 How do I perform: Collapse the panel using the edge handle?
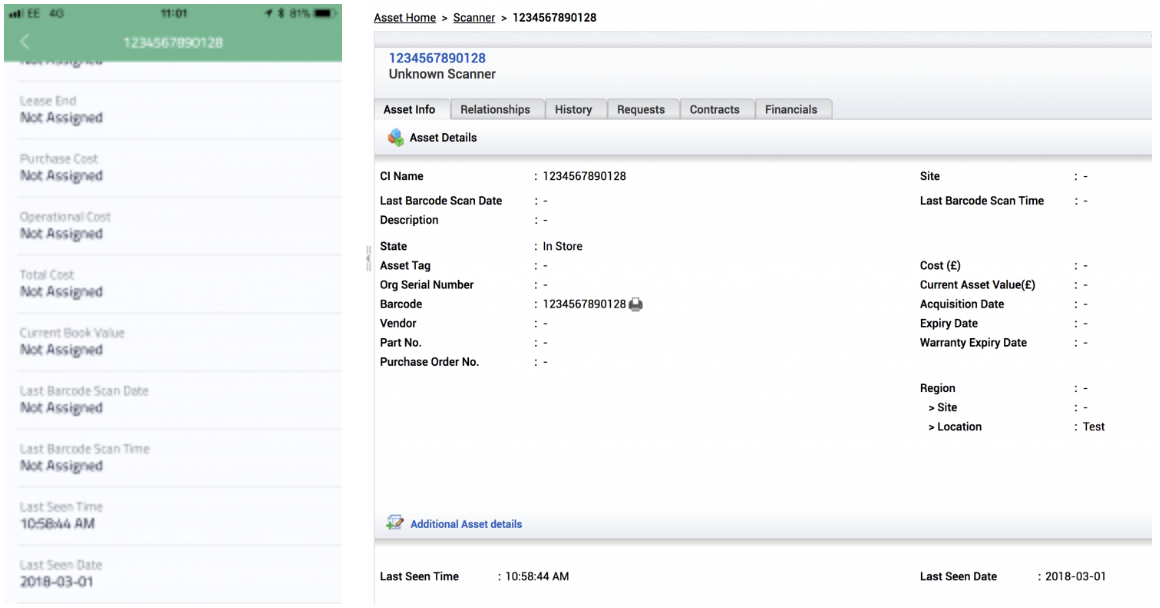368,257
